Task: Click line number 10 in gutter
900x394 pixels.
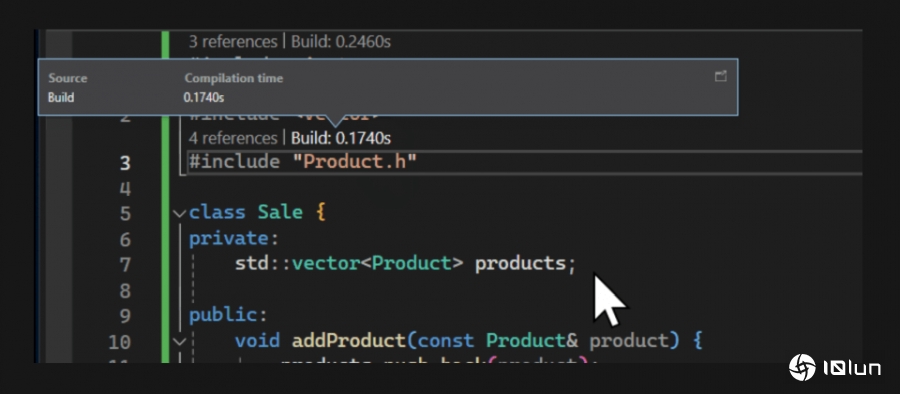Action: pyautogui.click(x=119, y=342)
